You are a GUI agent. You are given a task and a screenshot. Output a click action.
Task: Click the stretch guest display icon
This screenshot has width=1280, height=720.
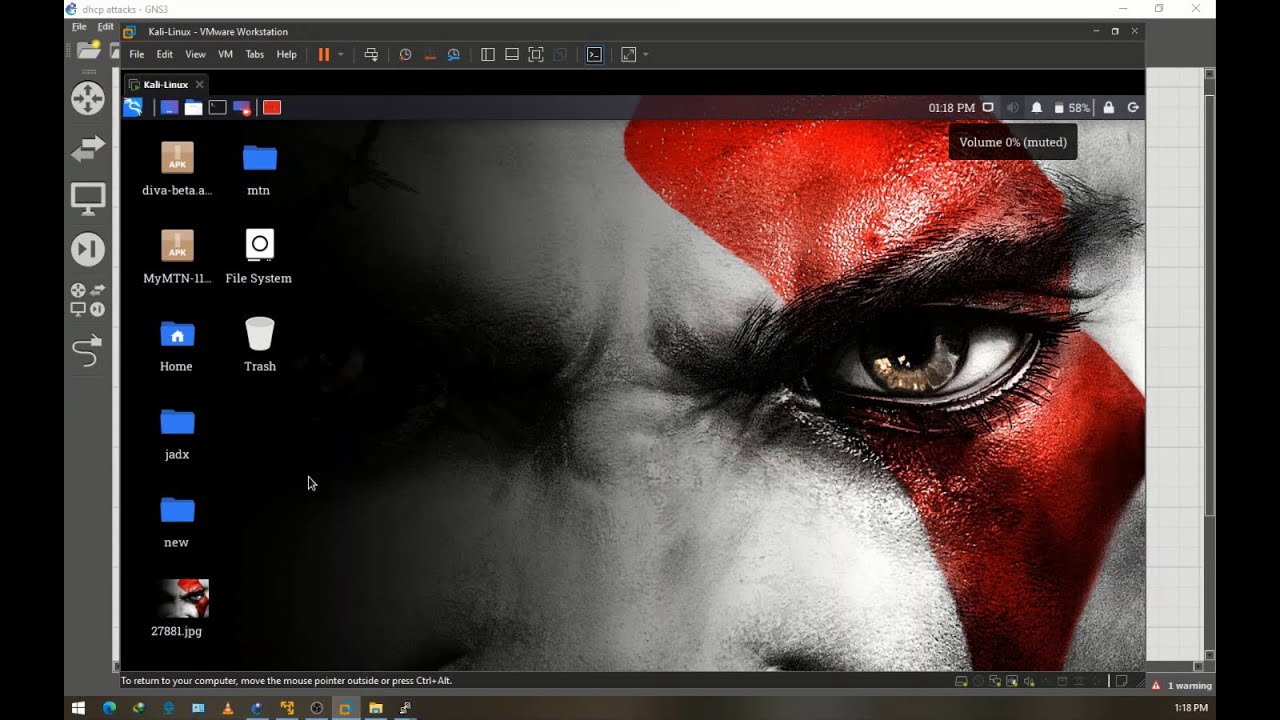coord(629,54)
